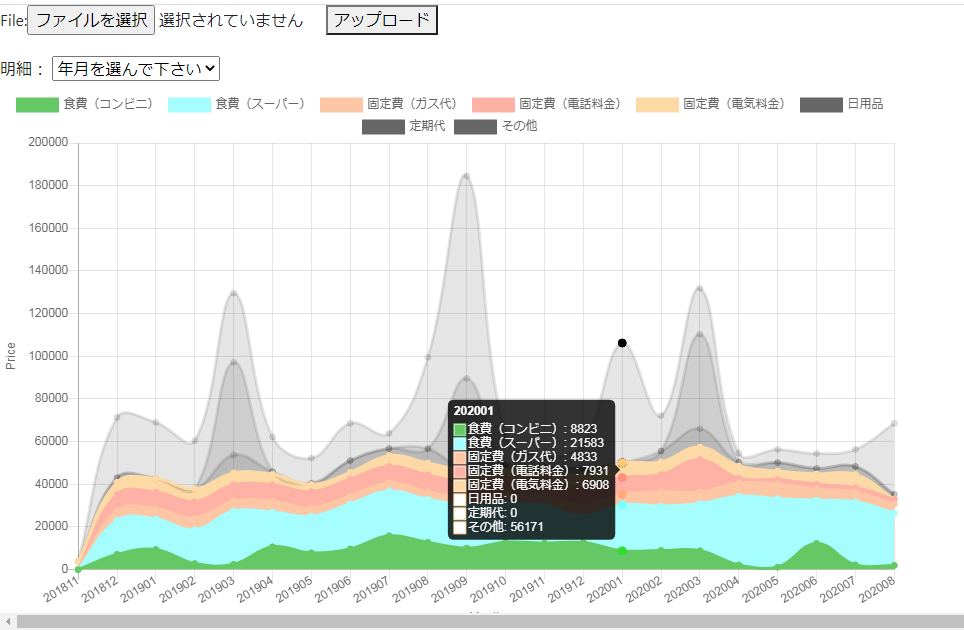Click the 201909 x-axis label
The height and width of the screenshot is (630, 964).
pos(449,589)
